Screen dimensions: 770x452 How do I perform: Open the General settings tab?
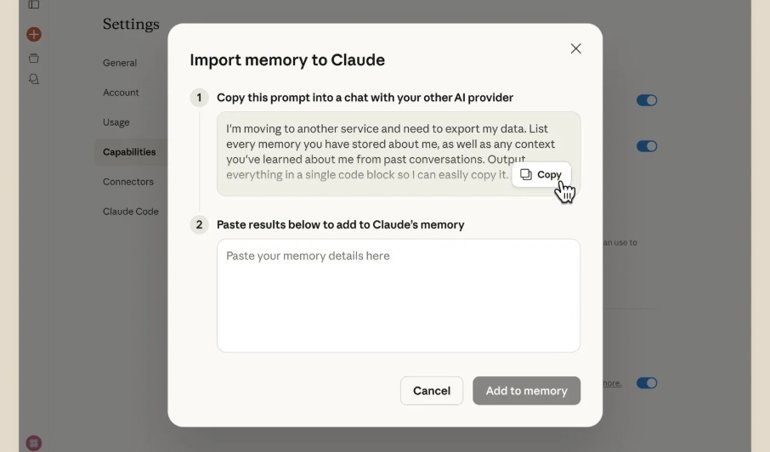(x=120, y=63)
